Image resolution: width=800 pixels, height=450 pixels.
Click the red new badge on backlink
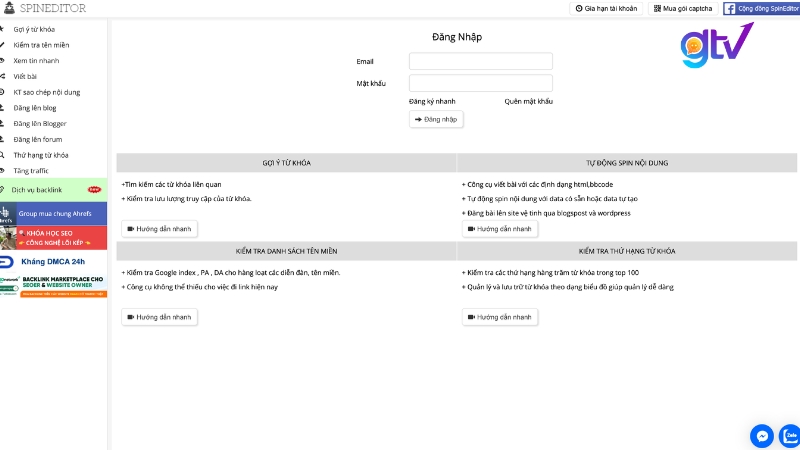[x=94, y=189]
